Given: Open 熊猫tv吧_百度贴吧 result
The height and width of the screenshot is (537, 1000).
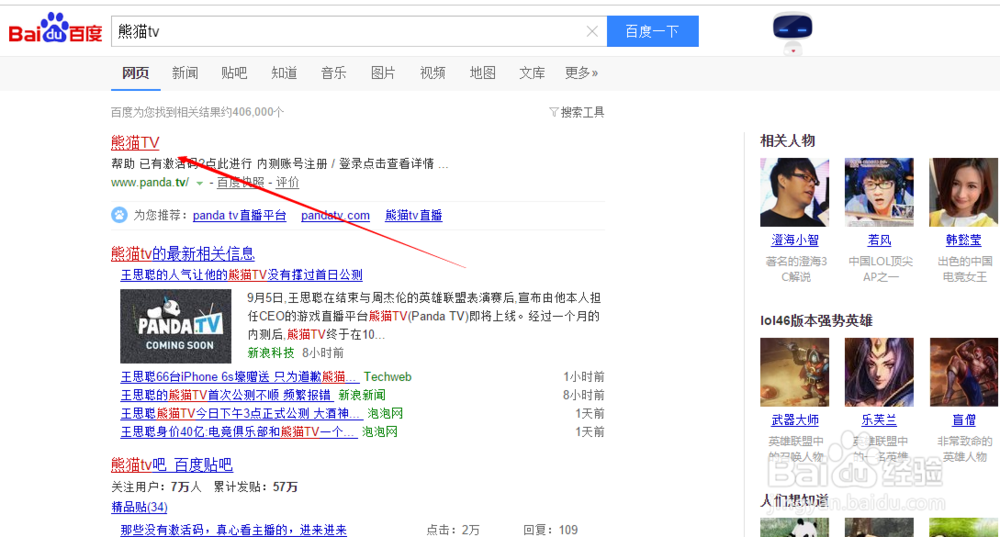Looking at the screenshot, I should tap(172, 465).
